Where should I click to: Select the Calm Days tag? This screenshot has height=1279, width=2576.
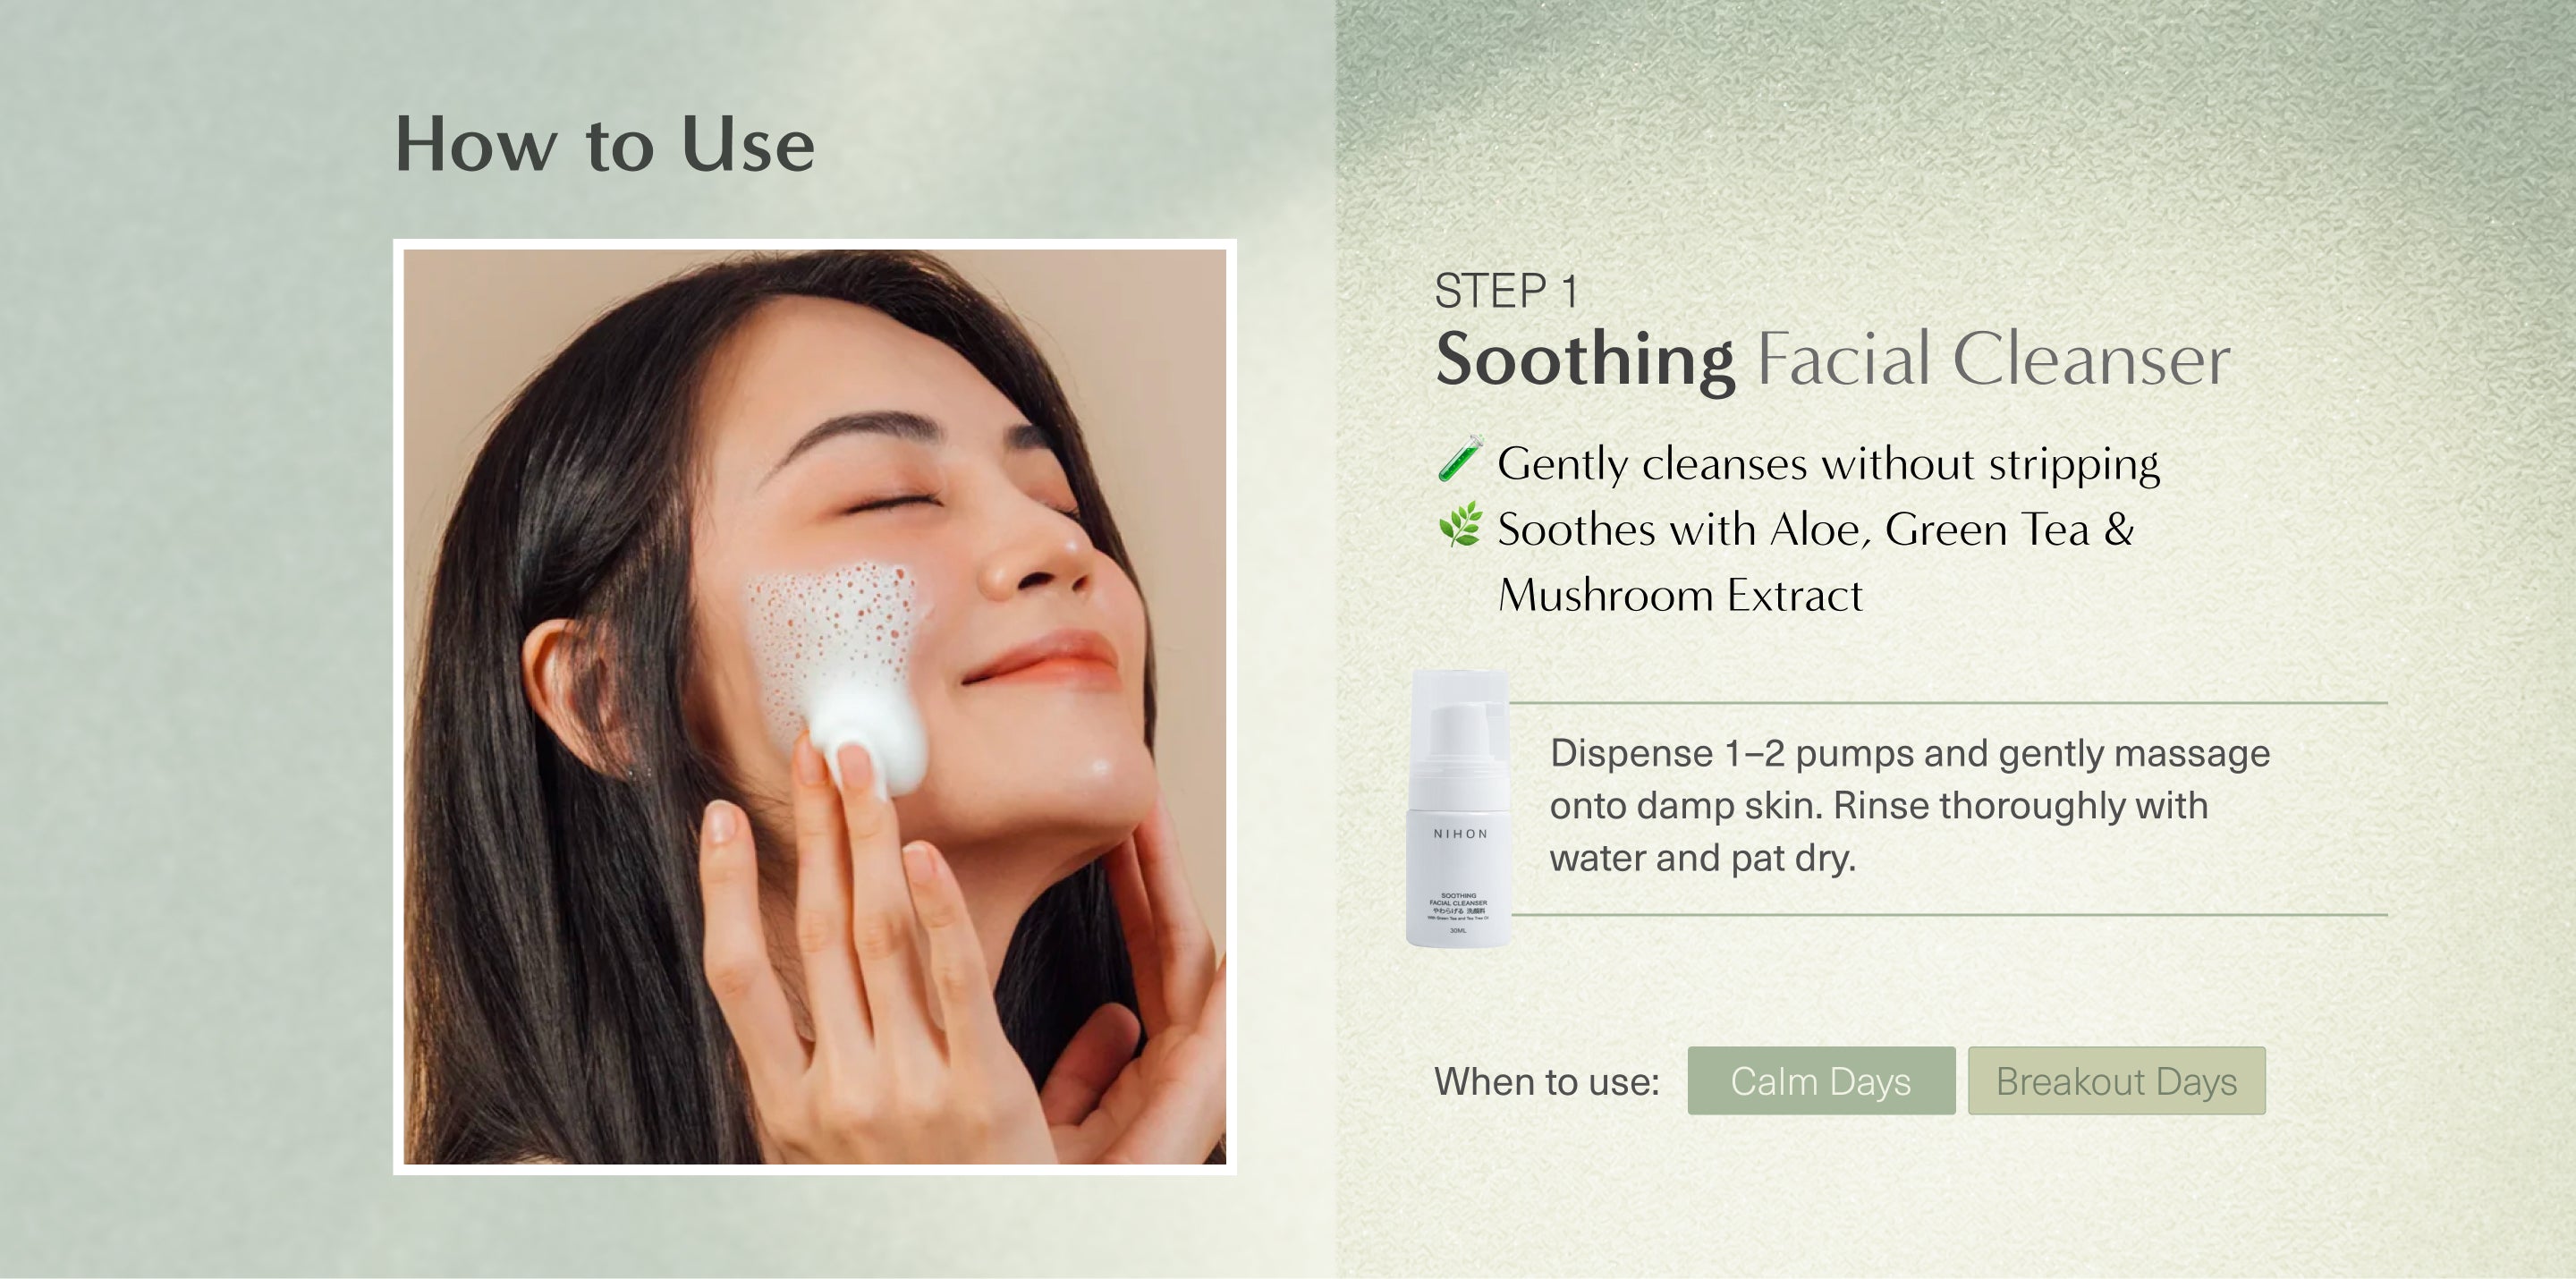point(1821,1081)
